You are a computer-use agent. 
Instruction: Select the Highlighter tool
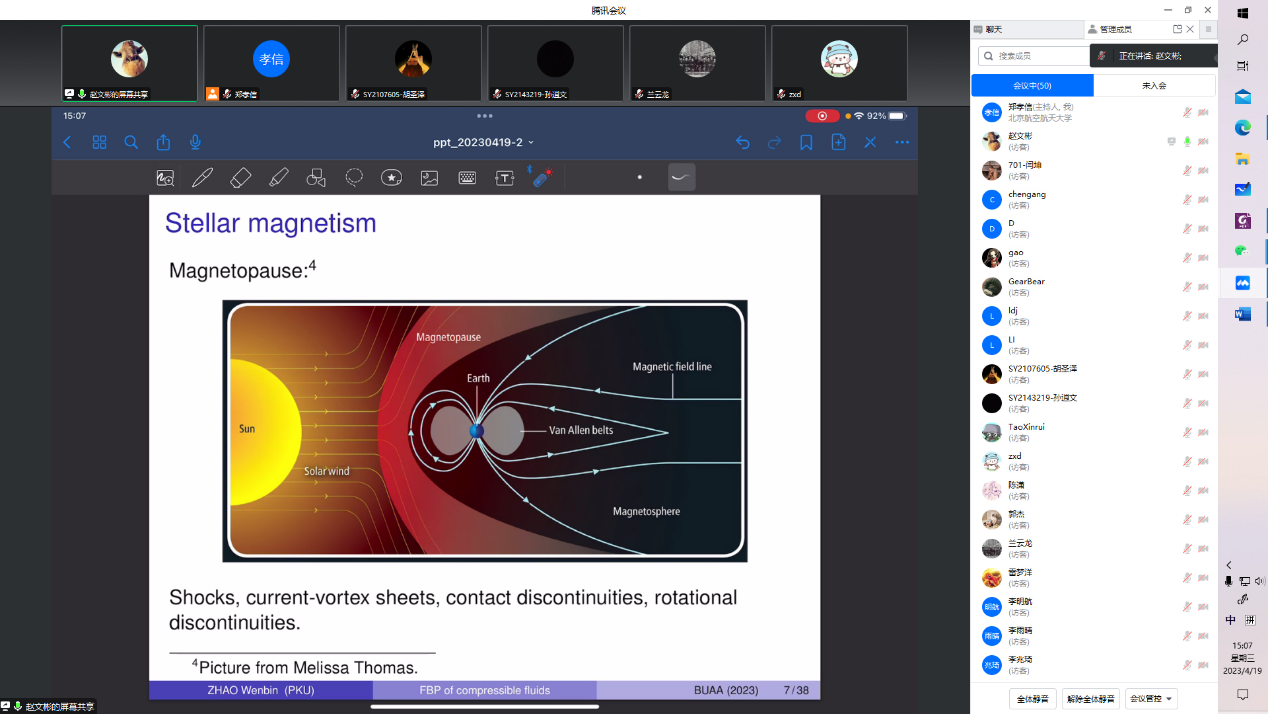278,178
